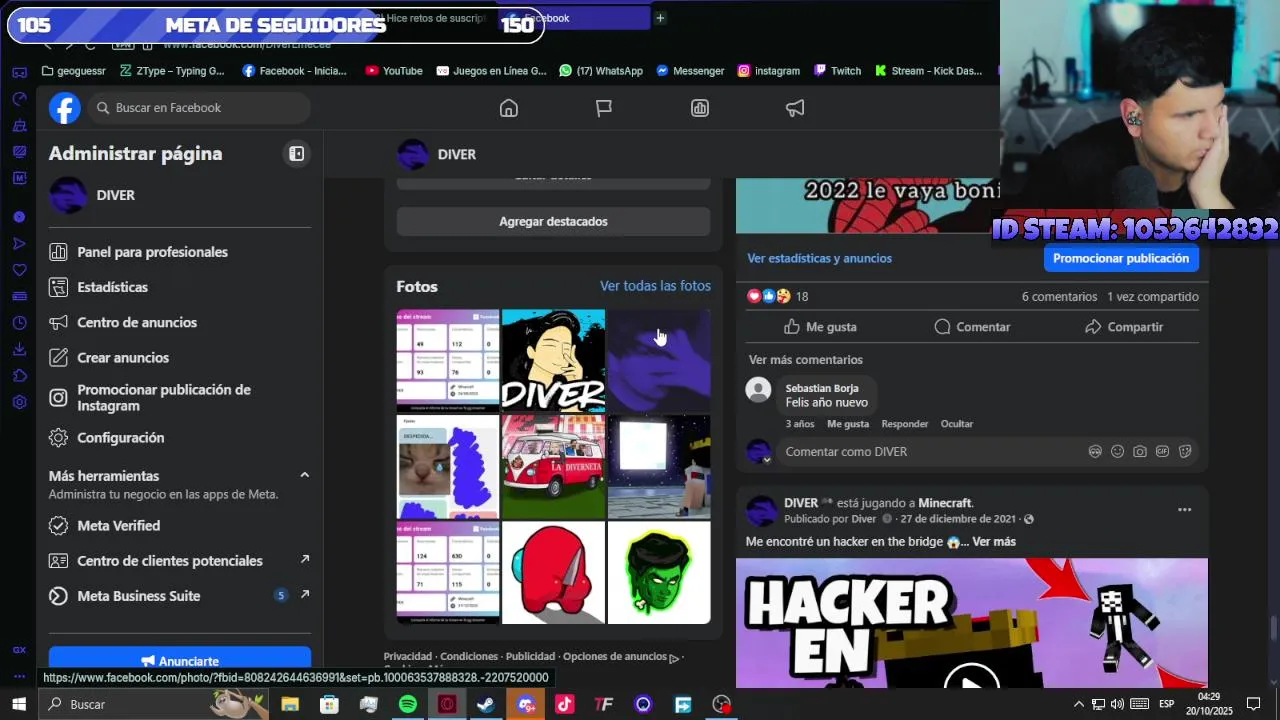1280x720 pixels.
Task: Open the instagram bookmark
Action: [768, 71]
